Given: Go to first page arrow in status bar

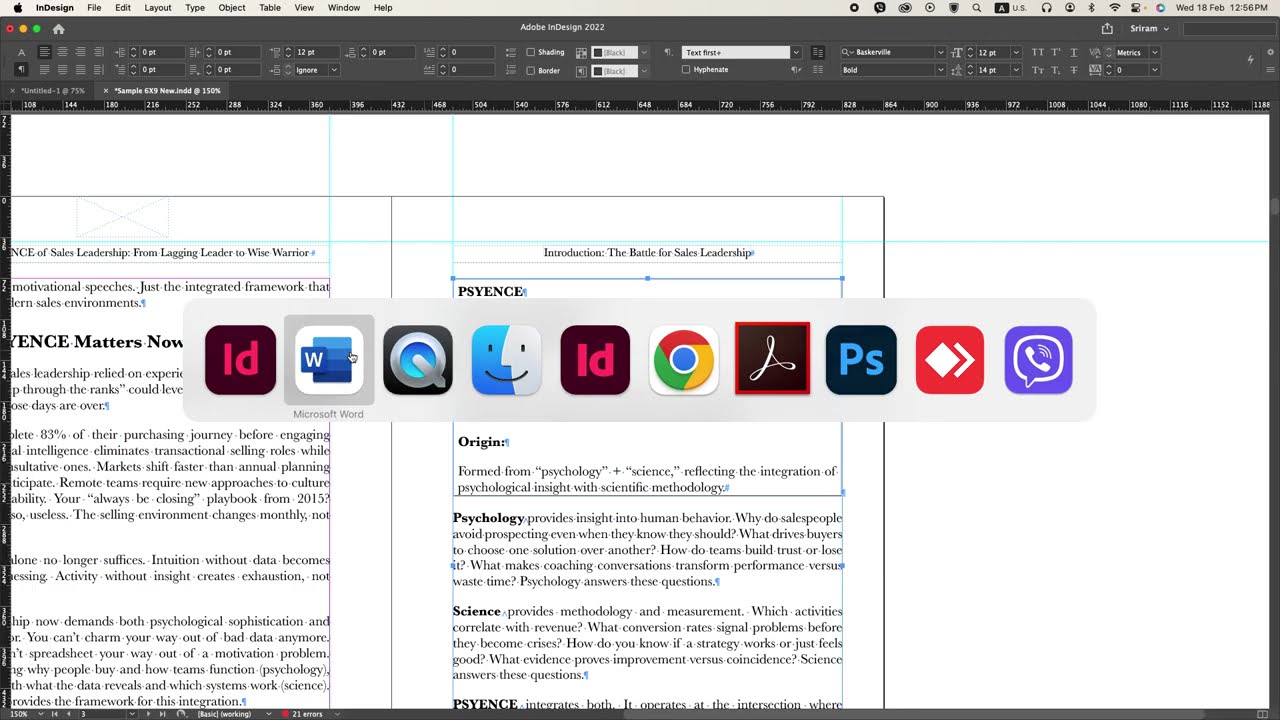Looking at the screenshot, I should (55, 714).
